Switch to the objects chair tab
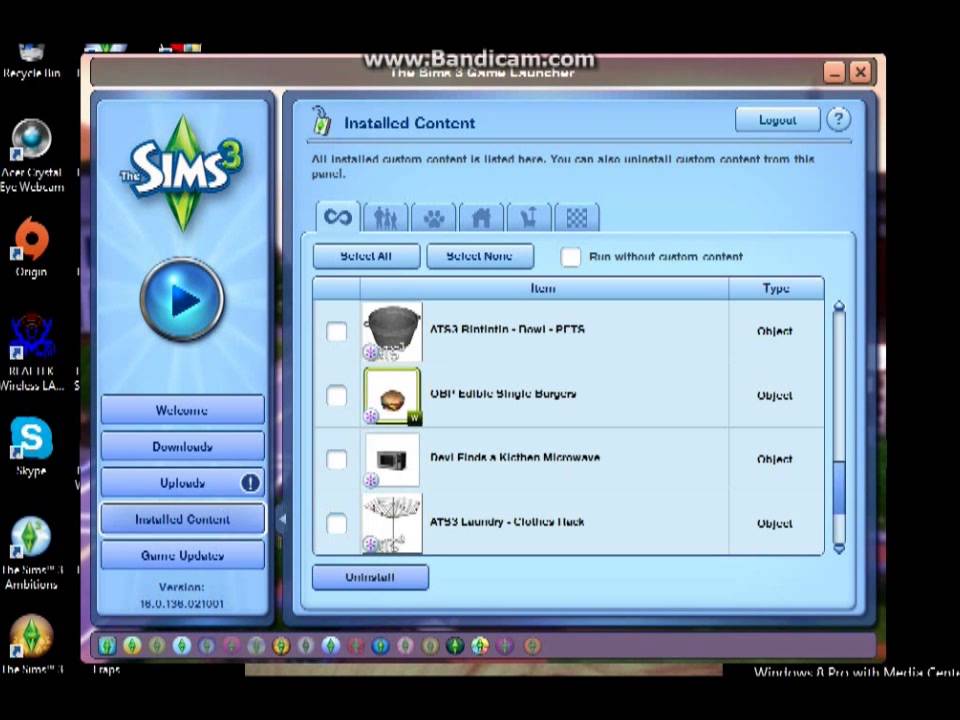The height and width of the screenshot is (720, 960). [529, 217]
